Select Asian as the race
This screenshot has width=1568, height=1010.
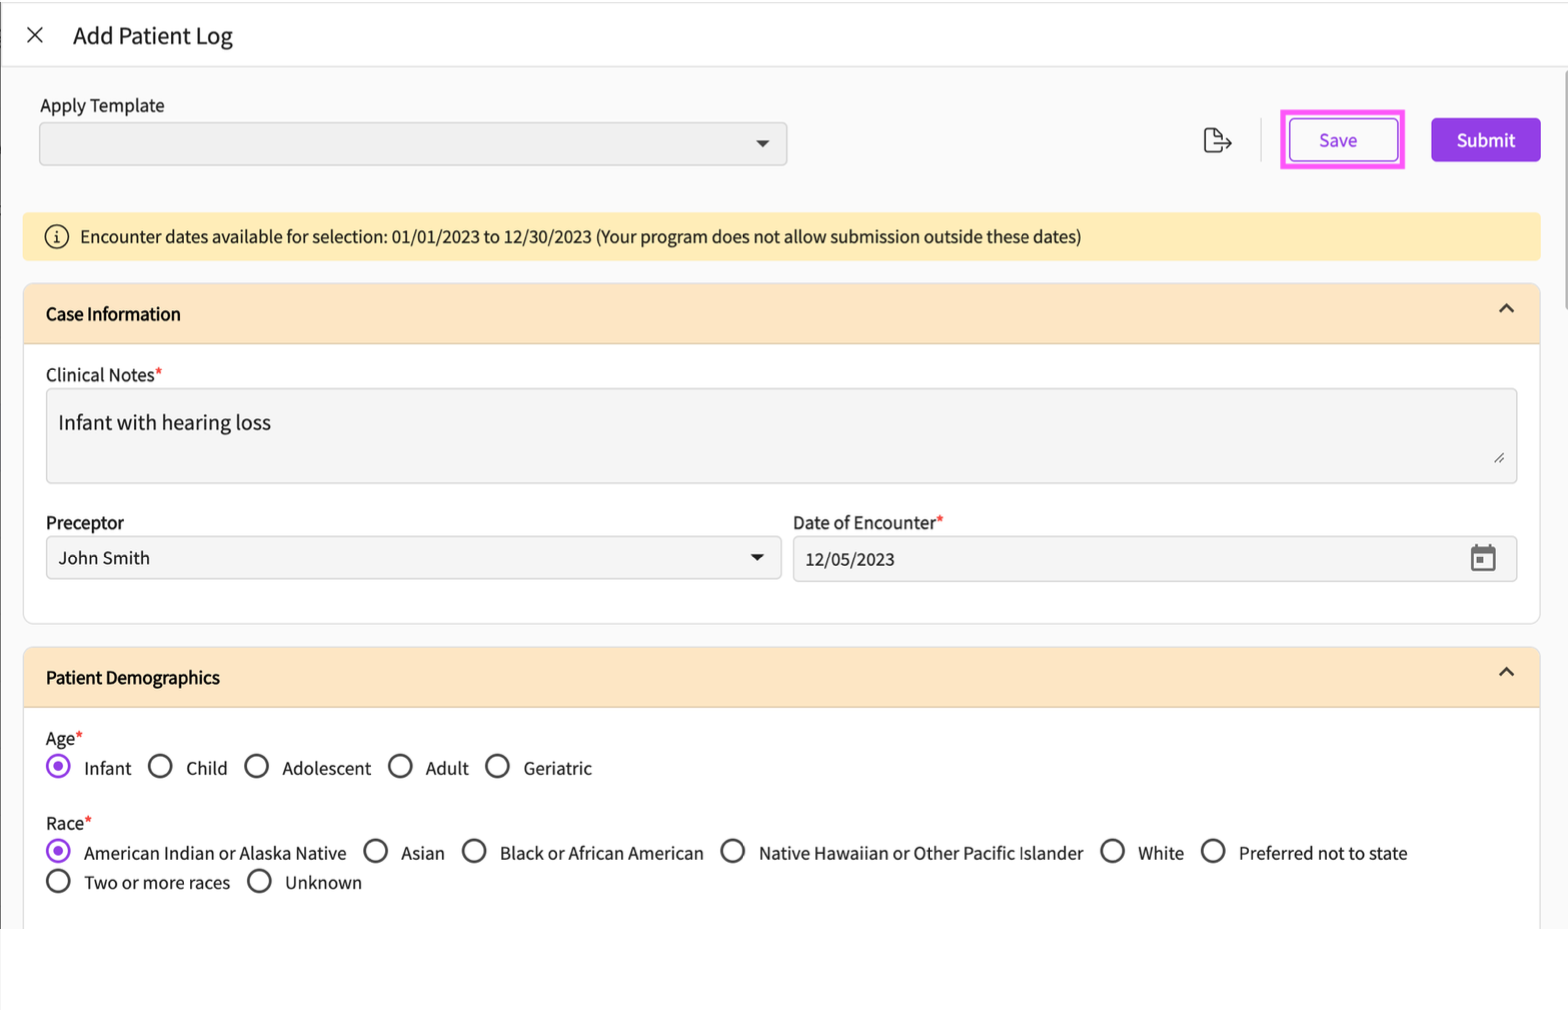[376, 852]
